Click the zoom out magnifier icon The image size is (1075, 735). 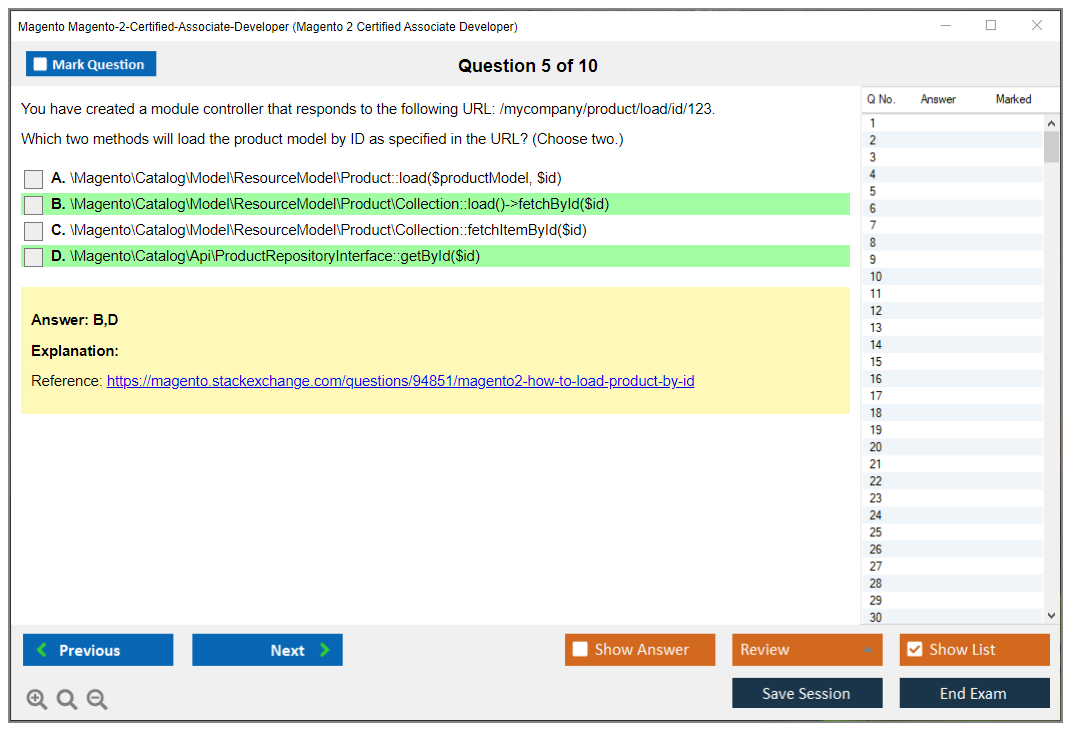pos(97,700)
